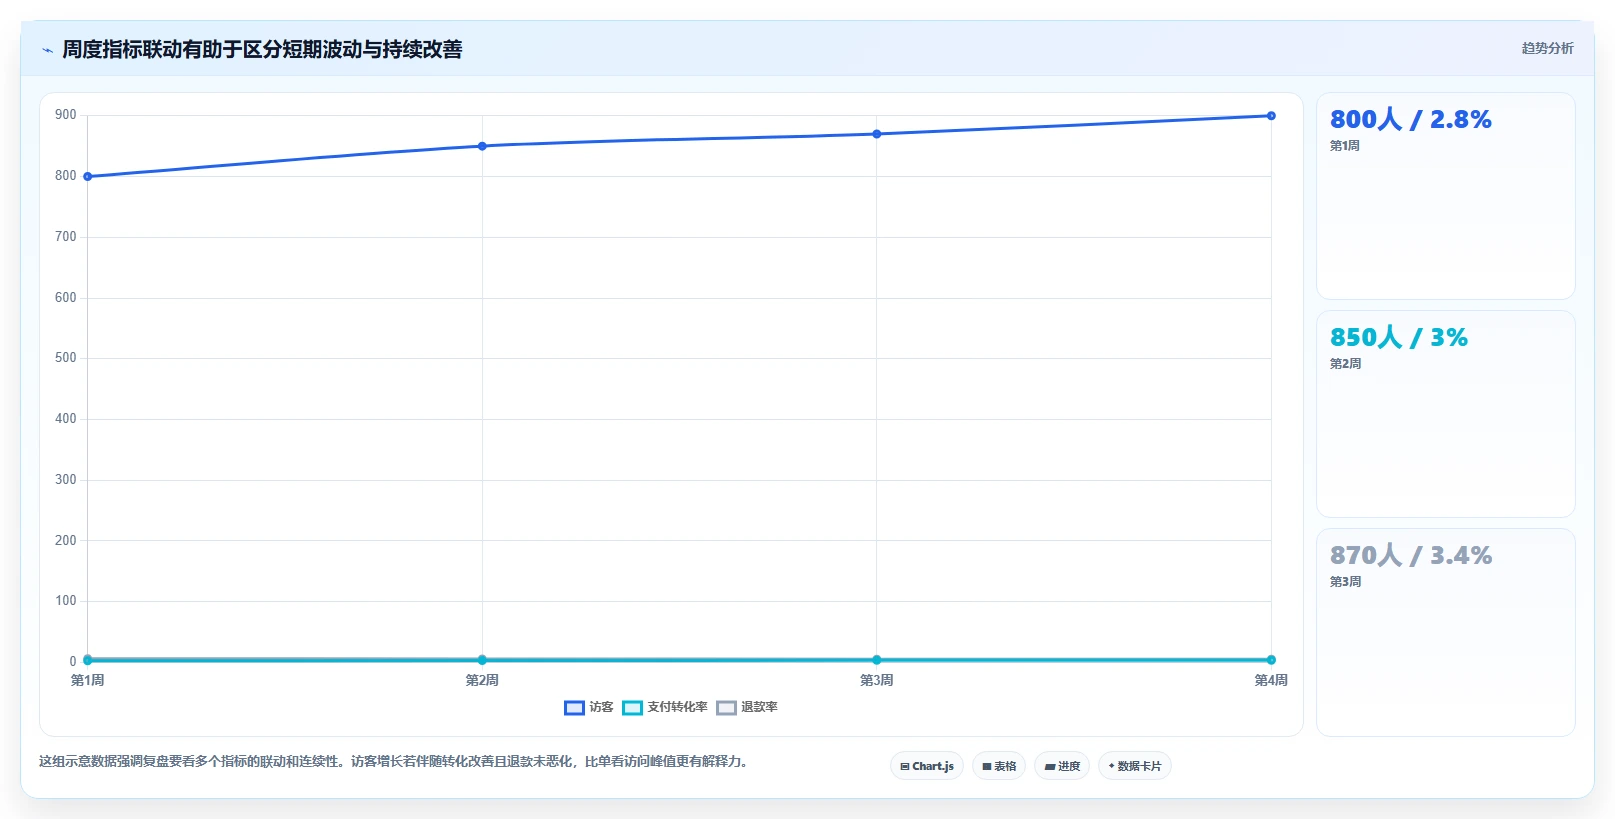
Task: Toggle the 退款率 series in the legend
Action: 747,707
